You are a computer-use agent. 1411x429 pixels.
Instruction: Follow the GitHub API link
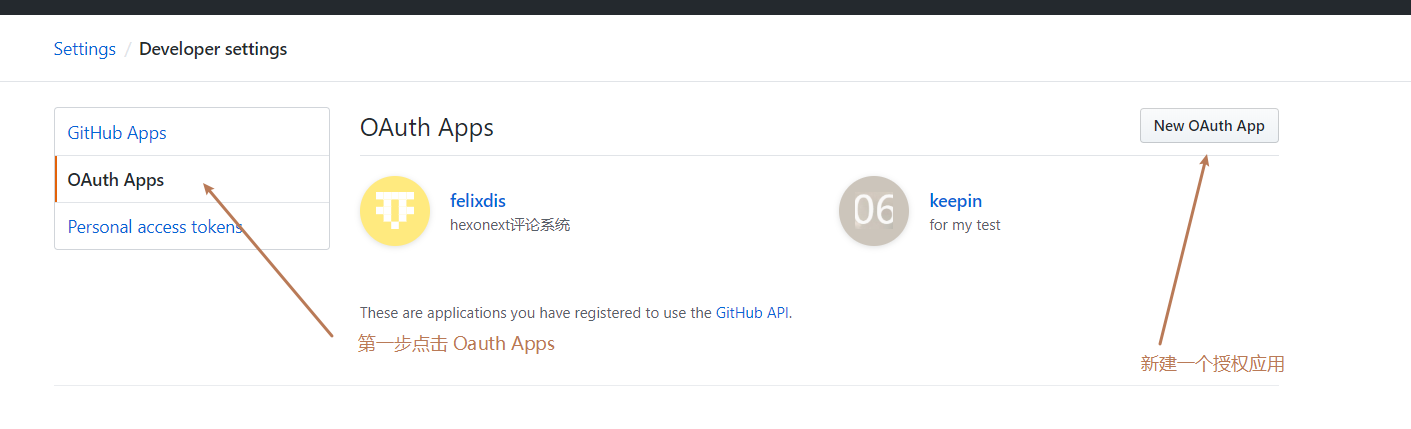[x=753, y=313]
